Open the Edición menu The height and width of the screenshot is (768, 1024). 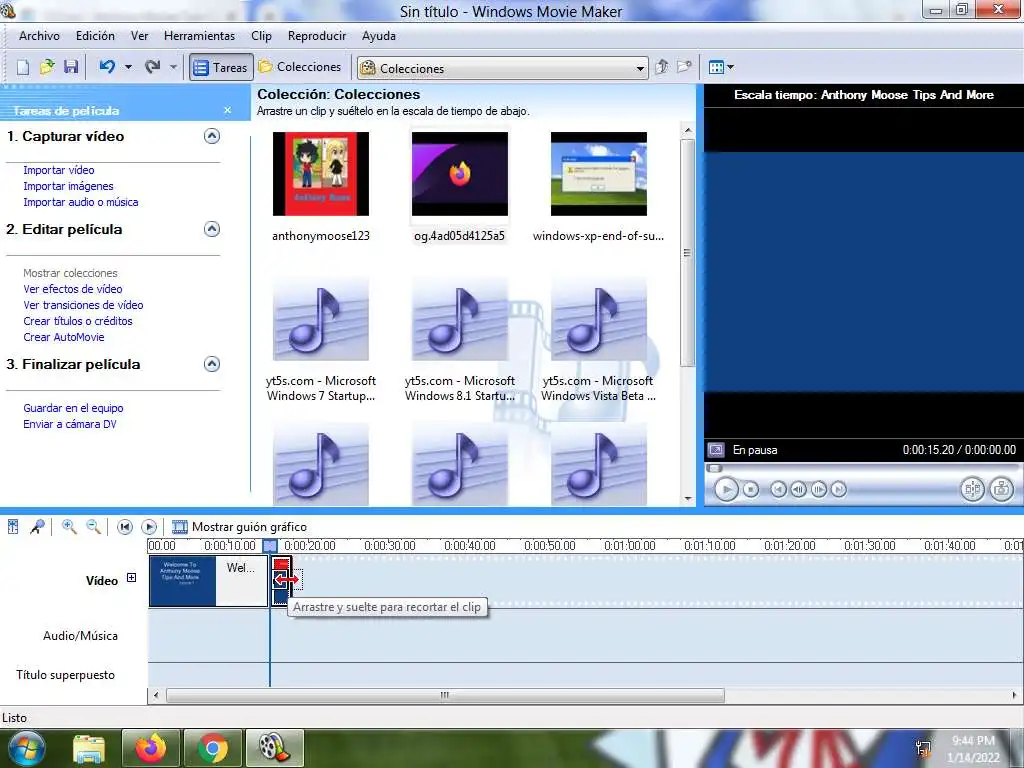pos(95,36)
